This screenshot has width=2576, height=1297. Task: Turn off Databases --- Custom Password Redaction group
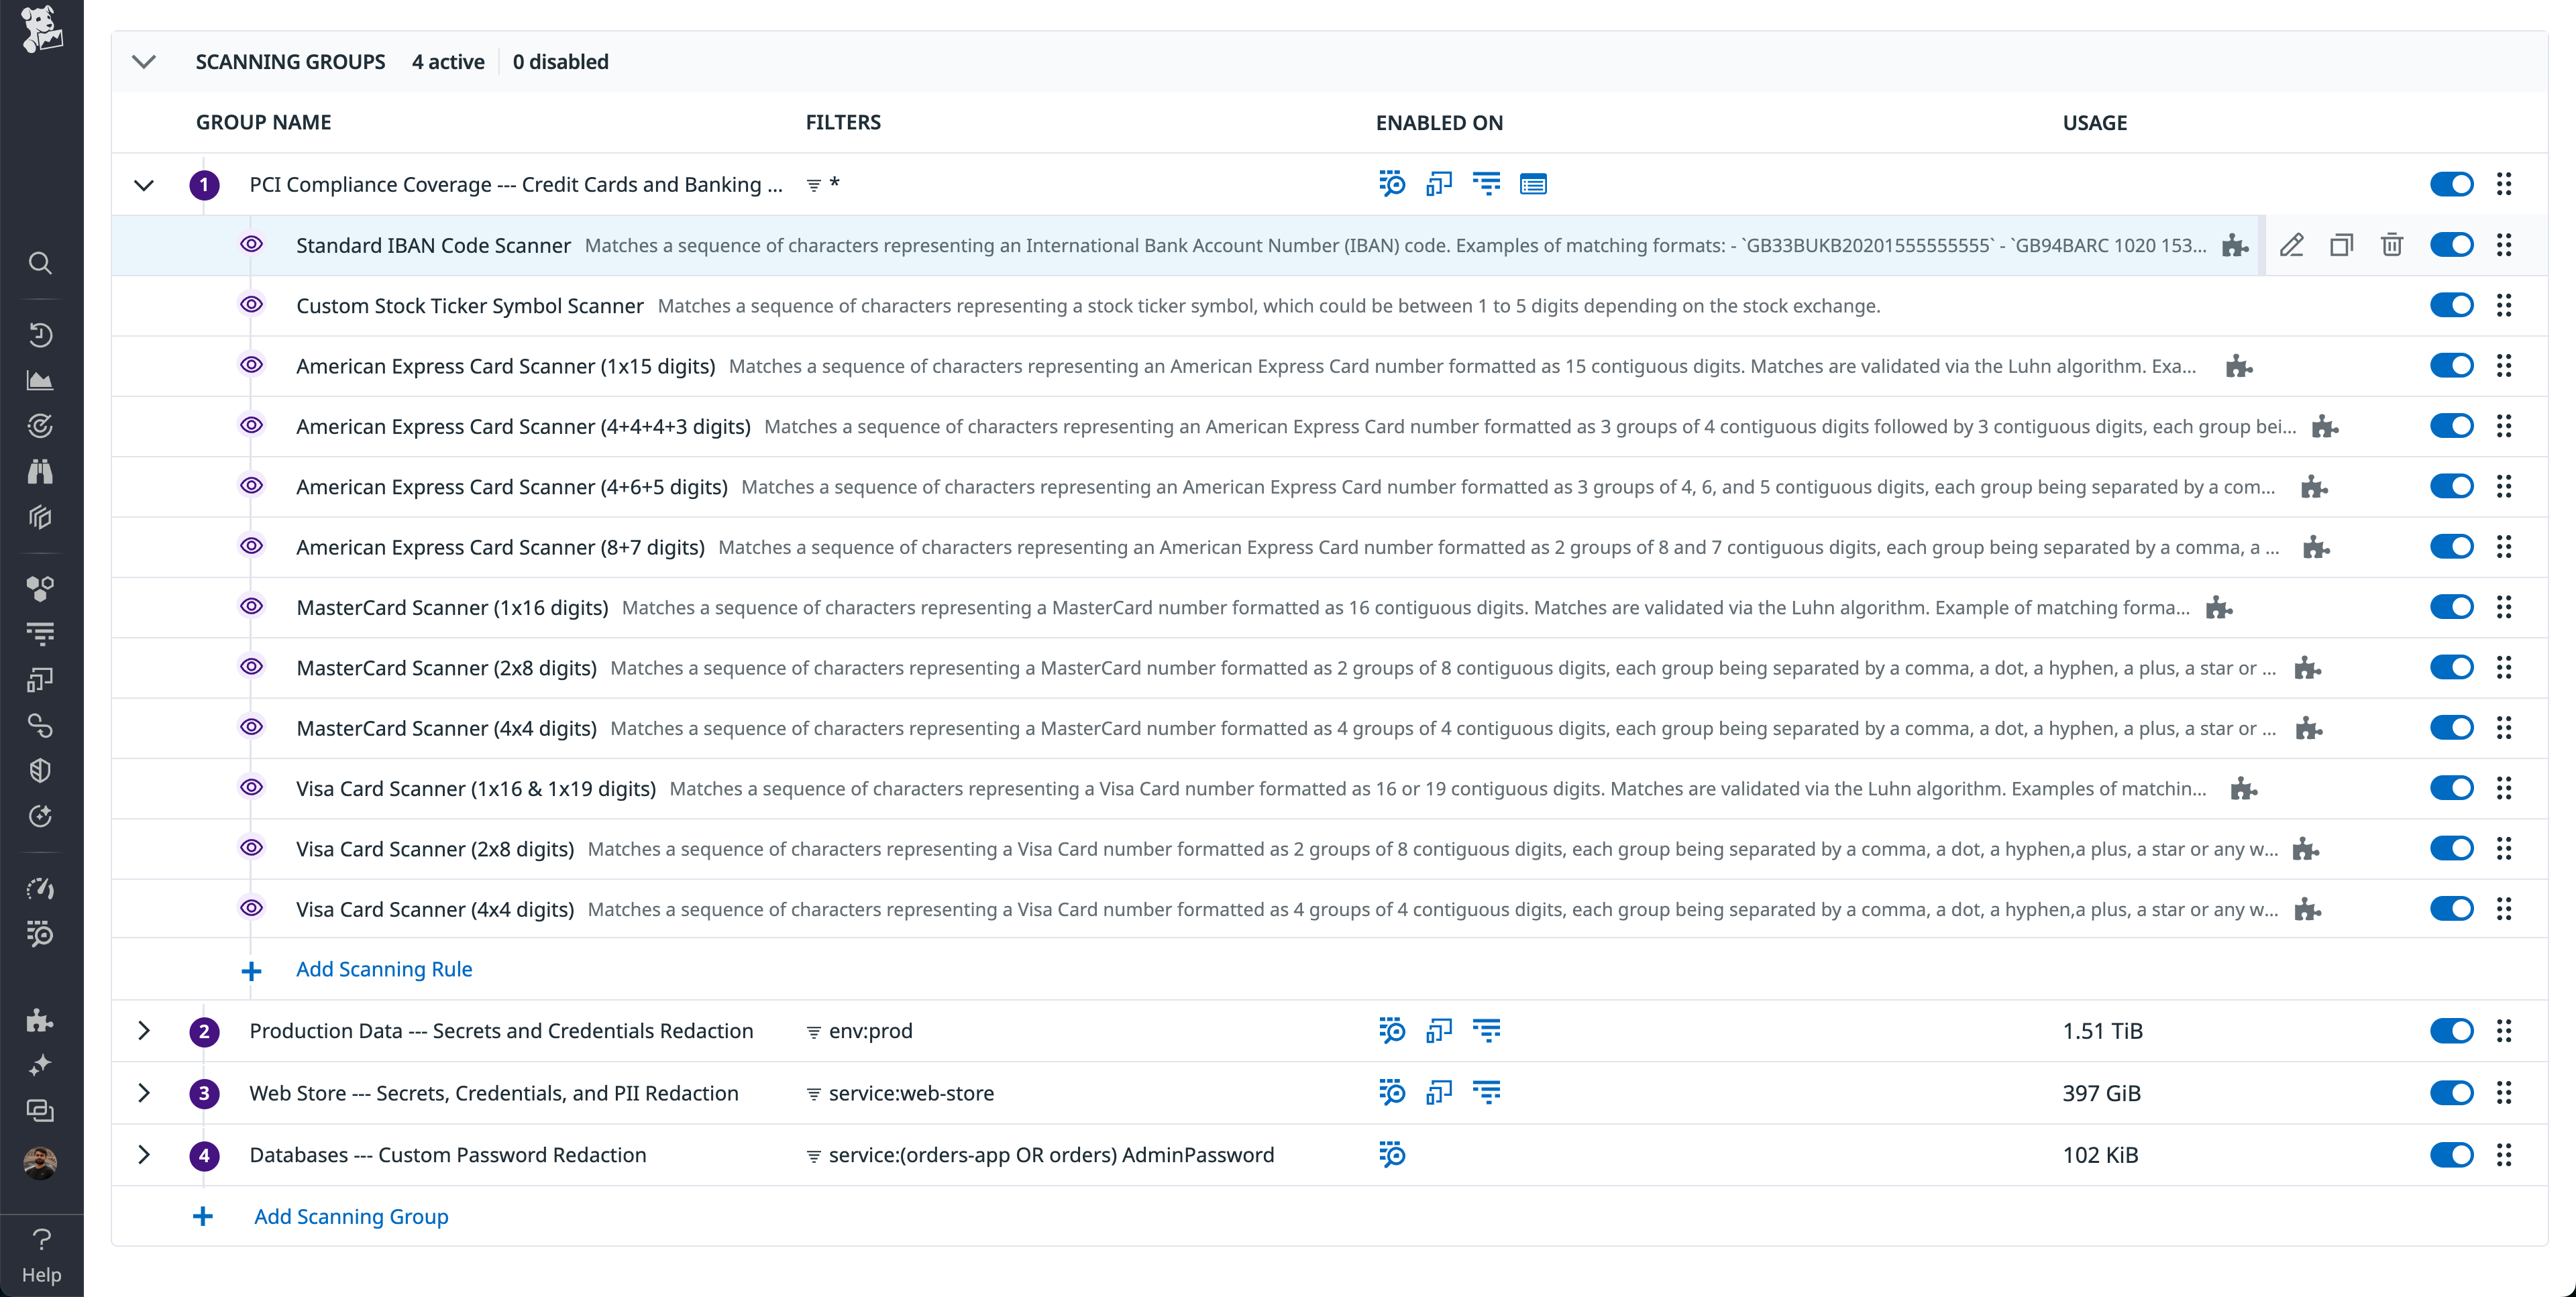point(2453,1155)
